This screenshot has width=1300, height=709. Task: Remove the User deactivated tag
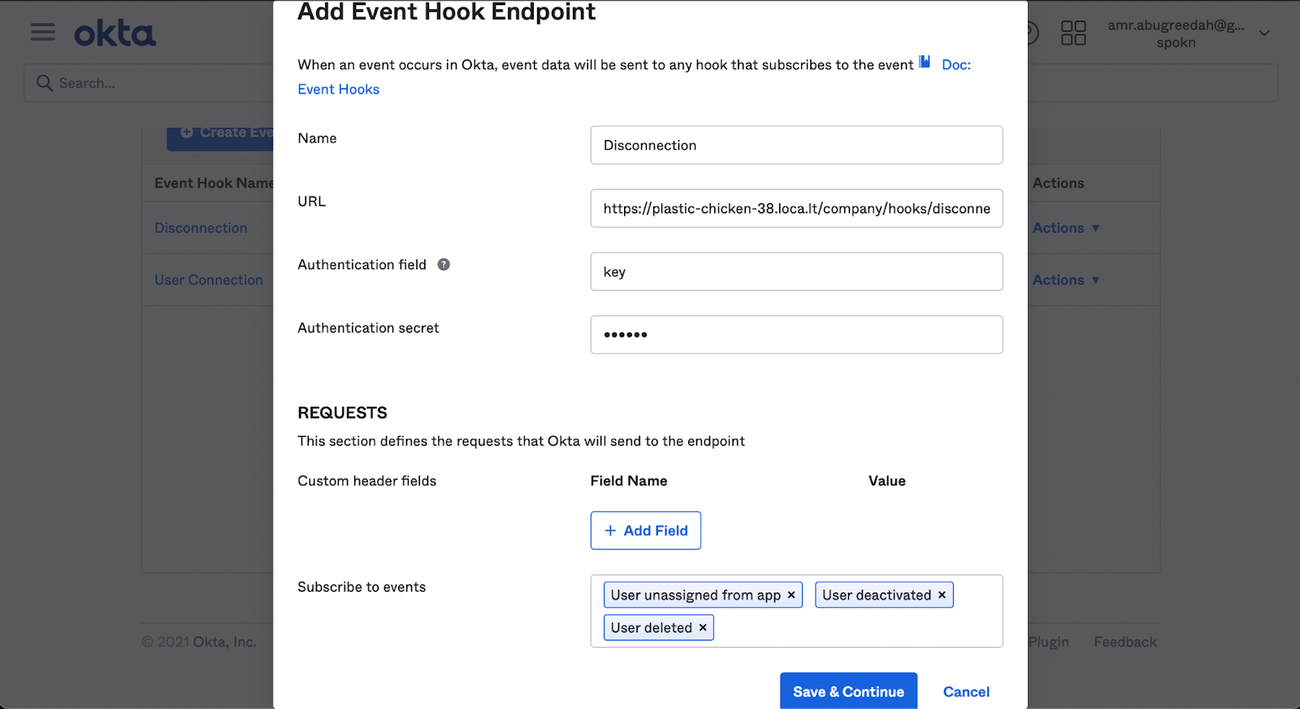941,595
